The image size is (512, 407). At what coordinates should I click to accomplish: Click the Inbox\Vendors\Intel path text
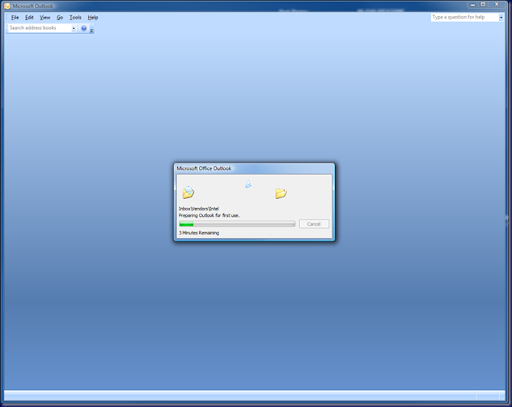[x=199, y=209]
